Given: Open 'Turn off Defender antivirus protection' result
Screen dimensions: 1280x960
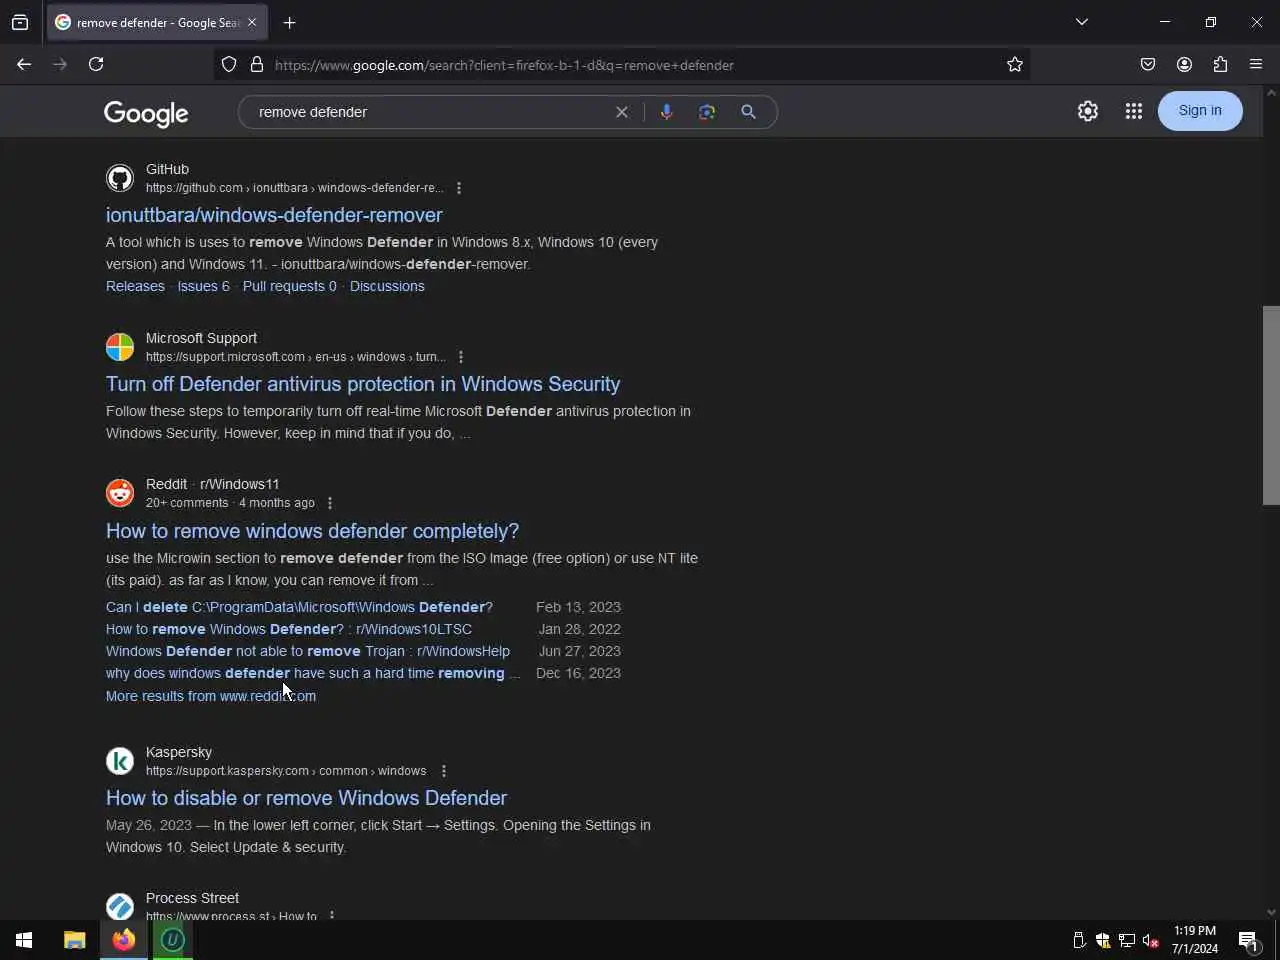Looking at the screenshot, I should click(363, 384).
